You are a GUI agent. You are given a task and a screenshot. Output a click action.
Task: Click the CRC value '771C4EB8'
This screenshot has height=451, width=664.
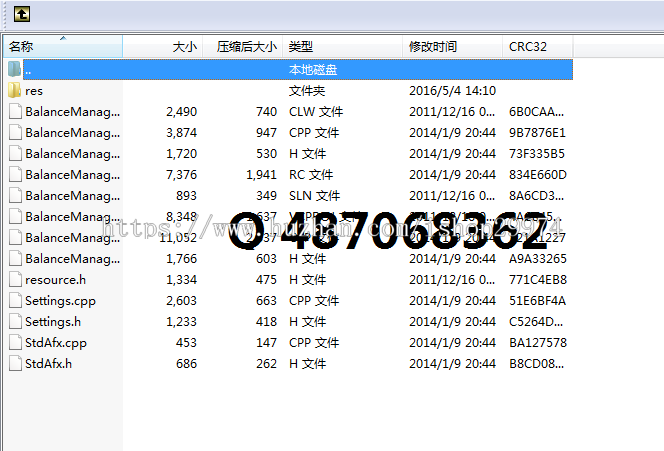[538, 279]
